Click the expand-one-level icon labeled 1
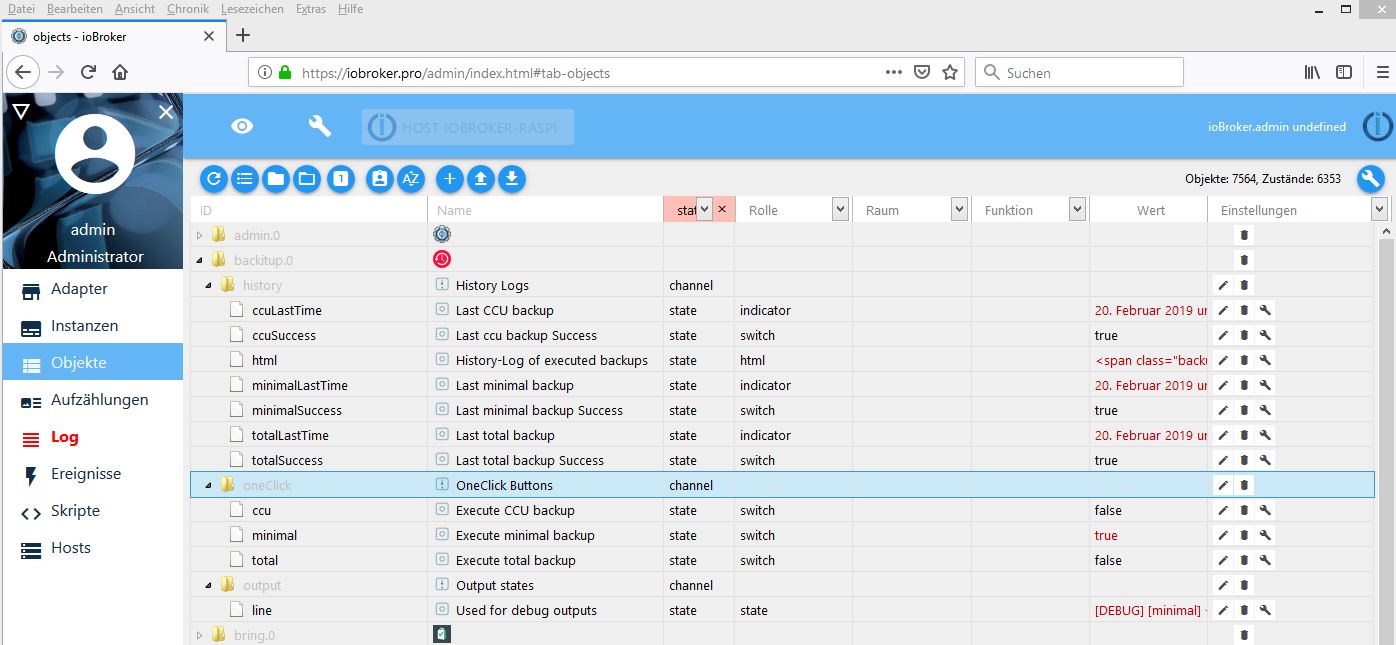 [x=341, y=179]
